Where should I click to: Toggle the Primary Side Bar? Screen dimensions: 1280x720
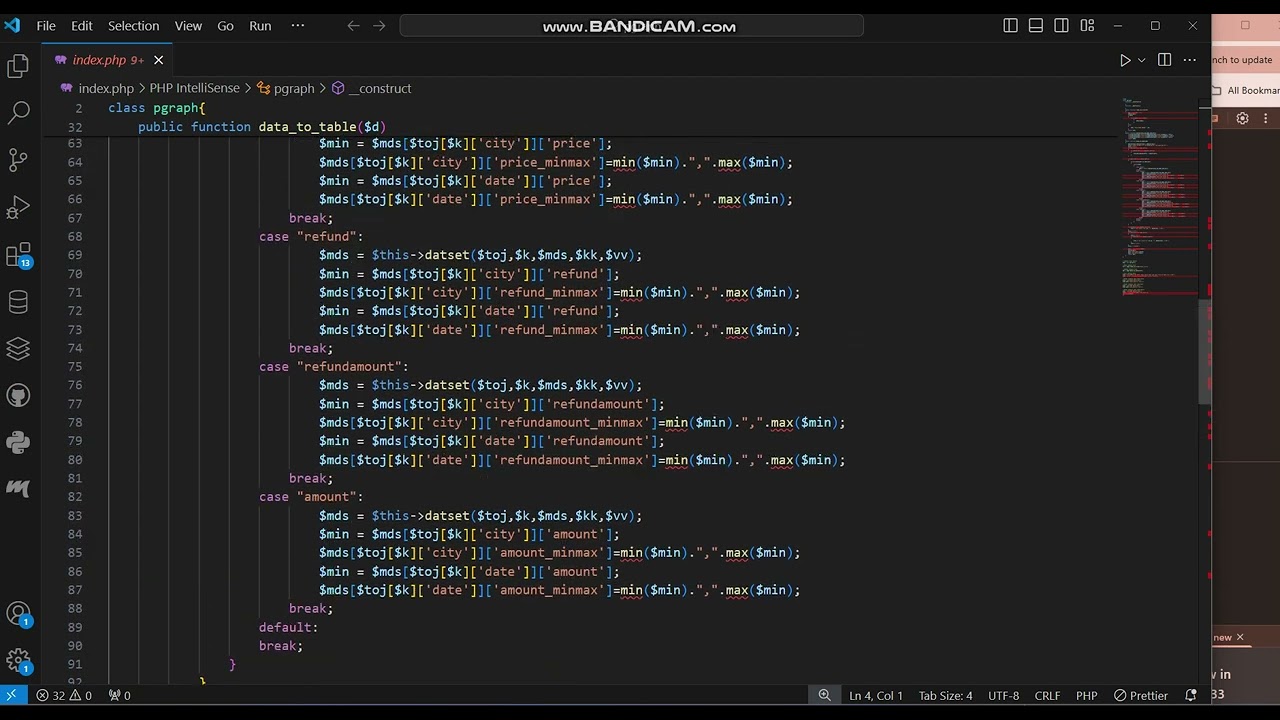pos(1010,26)
